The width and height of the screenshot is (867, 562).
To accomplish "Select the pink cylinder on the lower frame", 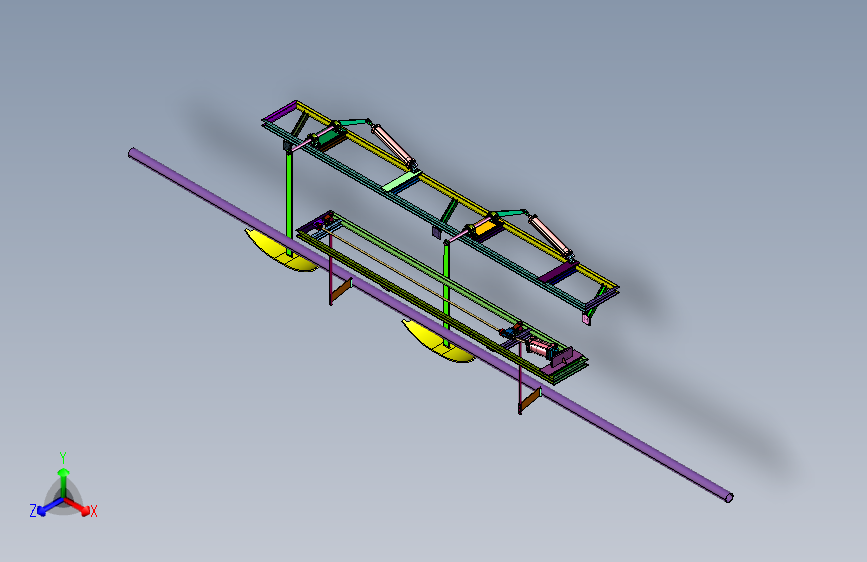I will point(540,347).
